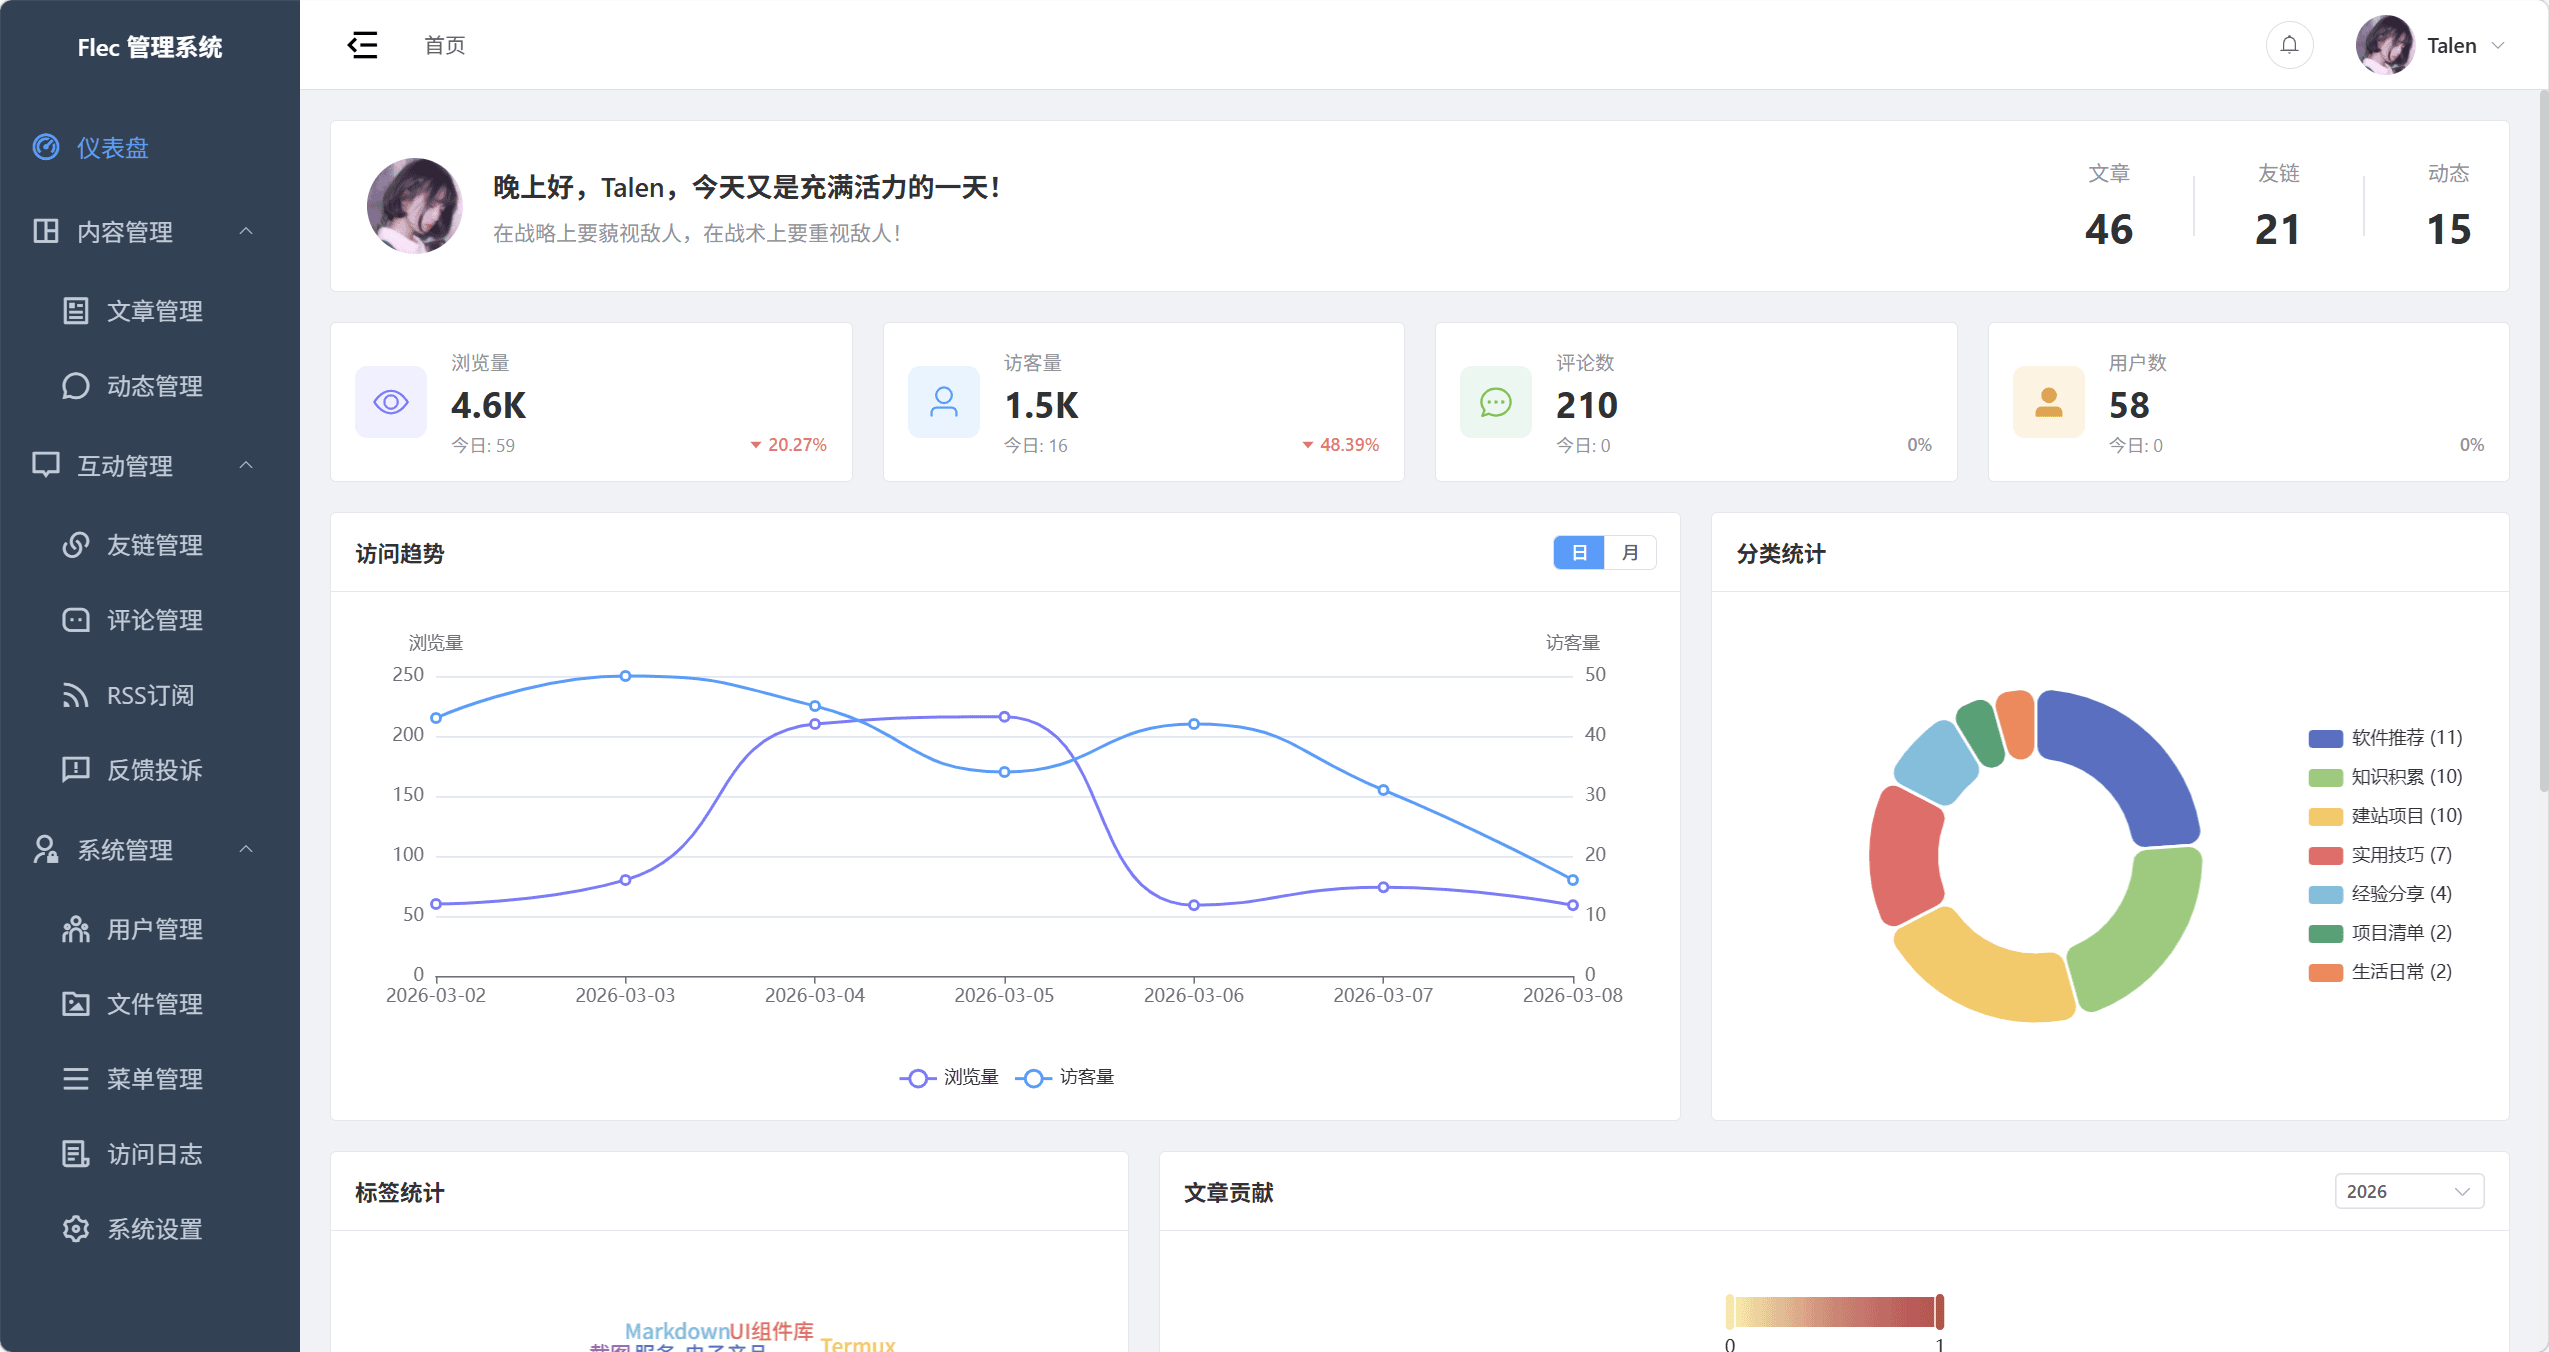Click the 友链 count 21
The image size is (2549, 1352).
click(2278, 230)
